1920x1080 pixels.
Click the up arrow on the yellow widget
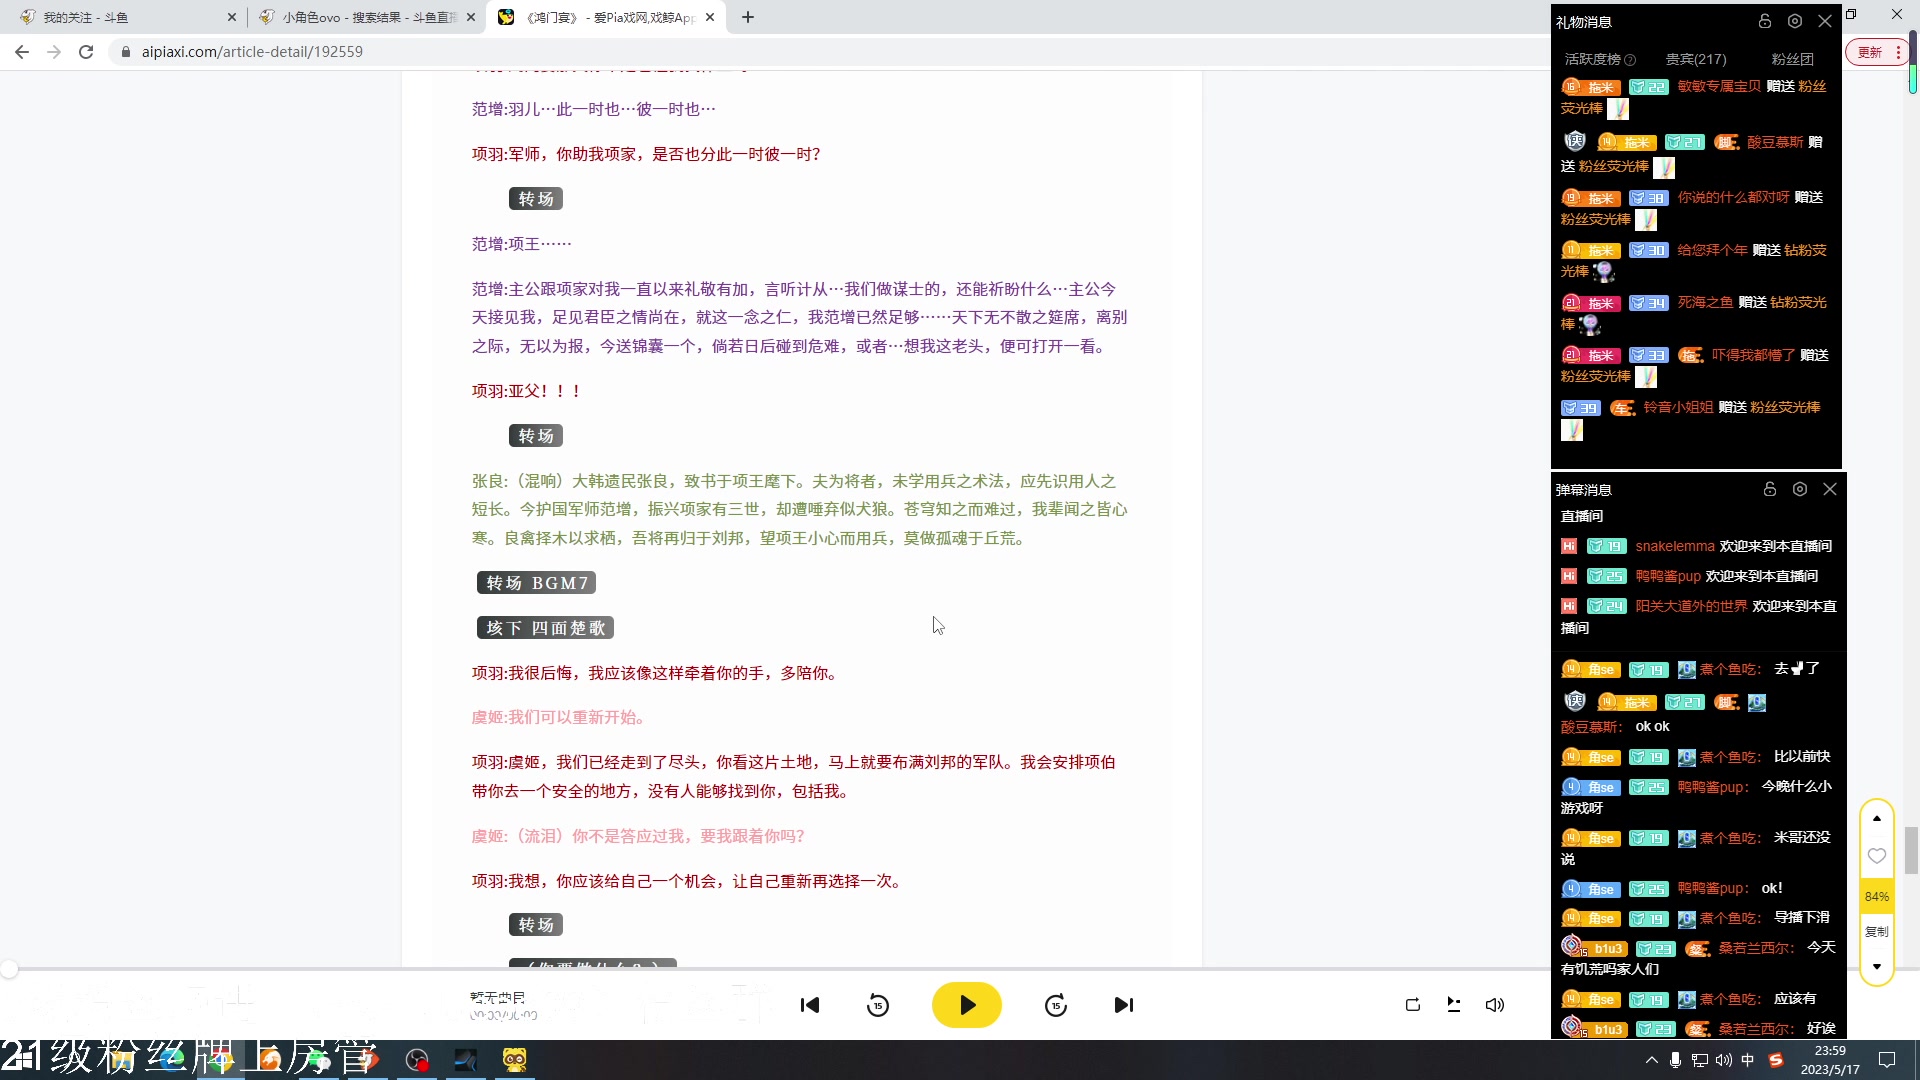tap(1878, 818)
